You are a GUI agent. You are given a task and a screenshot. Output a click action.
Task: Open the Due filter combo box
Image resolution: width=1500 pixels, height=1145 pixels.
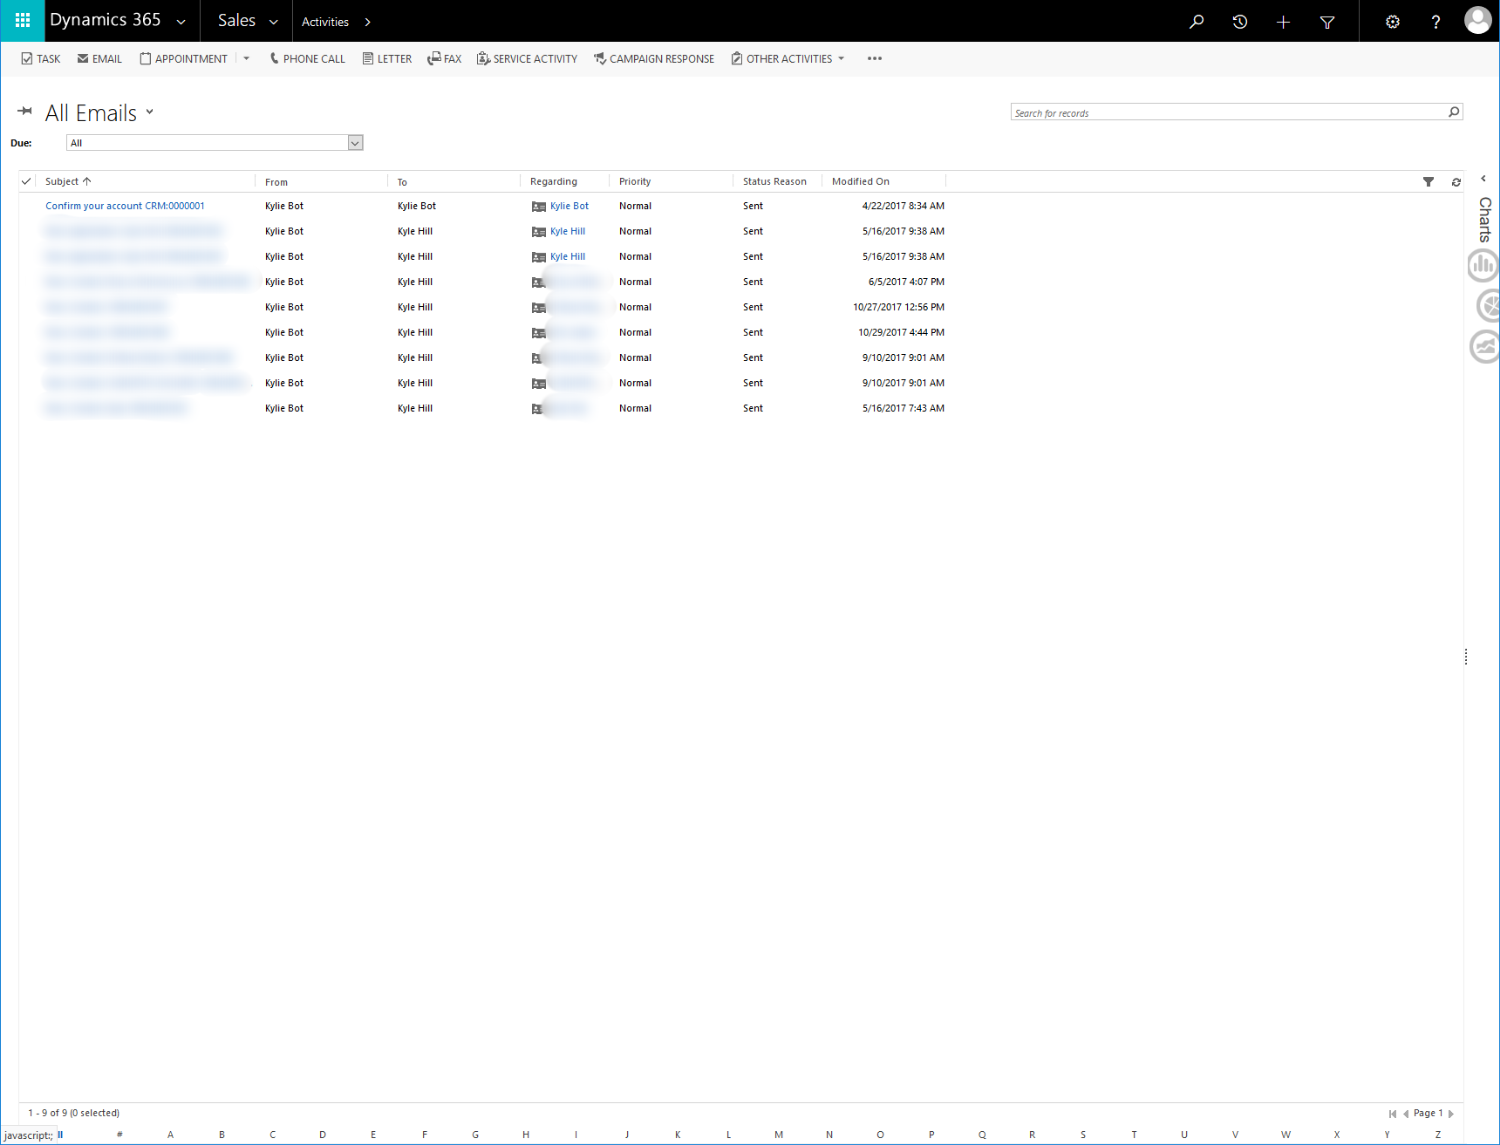coord(214,143)
